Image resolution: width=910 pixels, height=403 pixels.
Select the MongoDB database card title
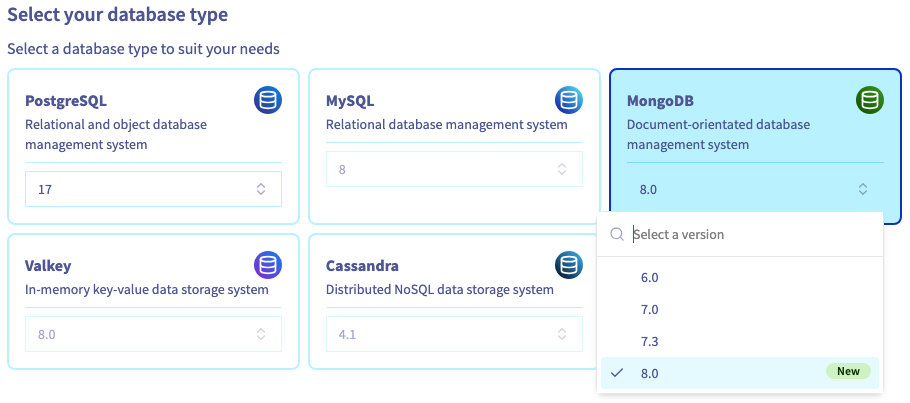pos(660,101)
